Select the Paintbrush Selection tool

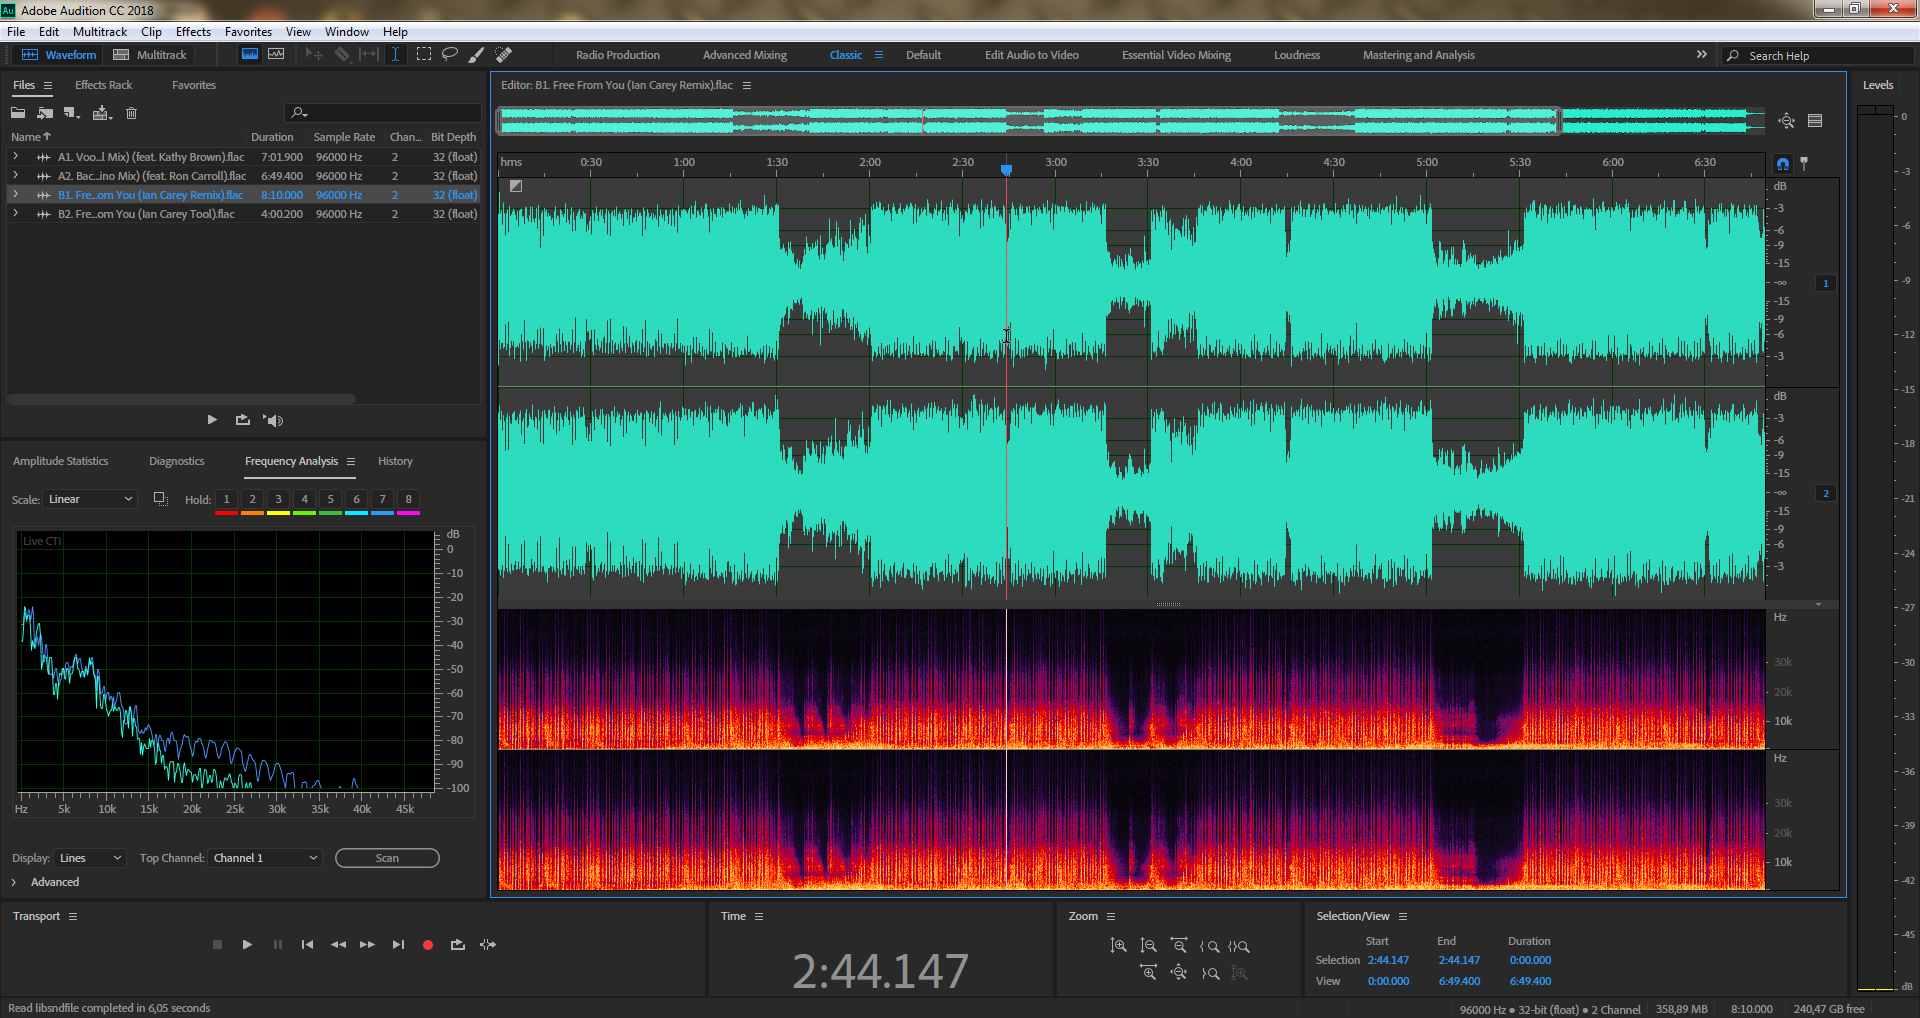click(477, 54)
